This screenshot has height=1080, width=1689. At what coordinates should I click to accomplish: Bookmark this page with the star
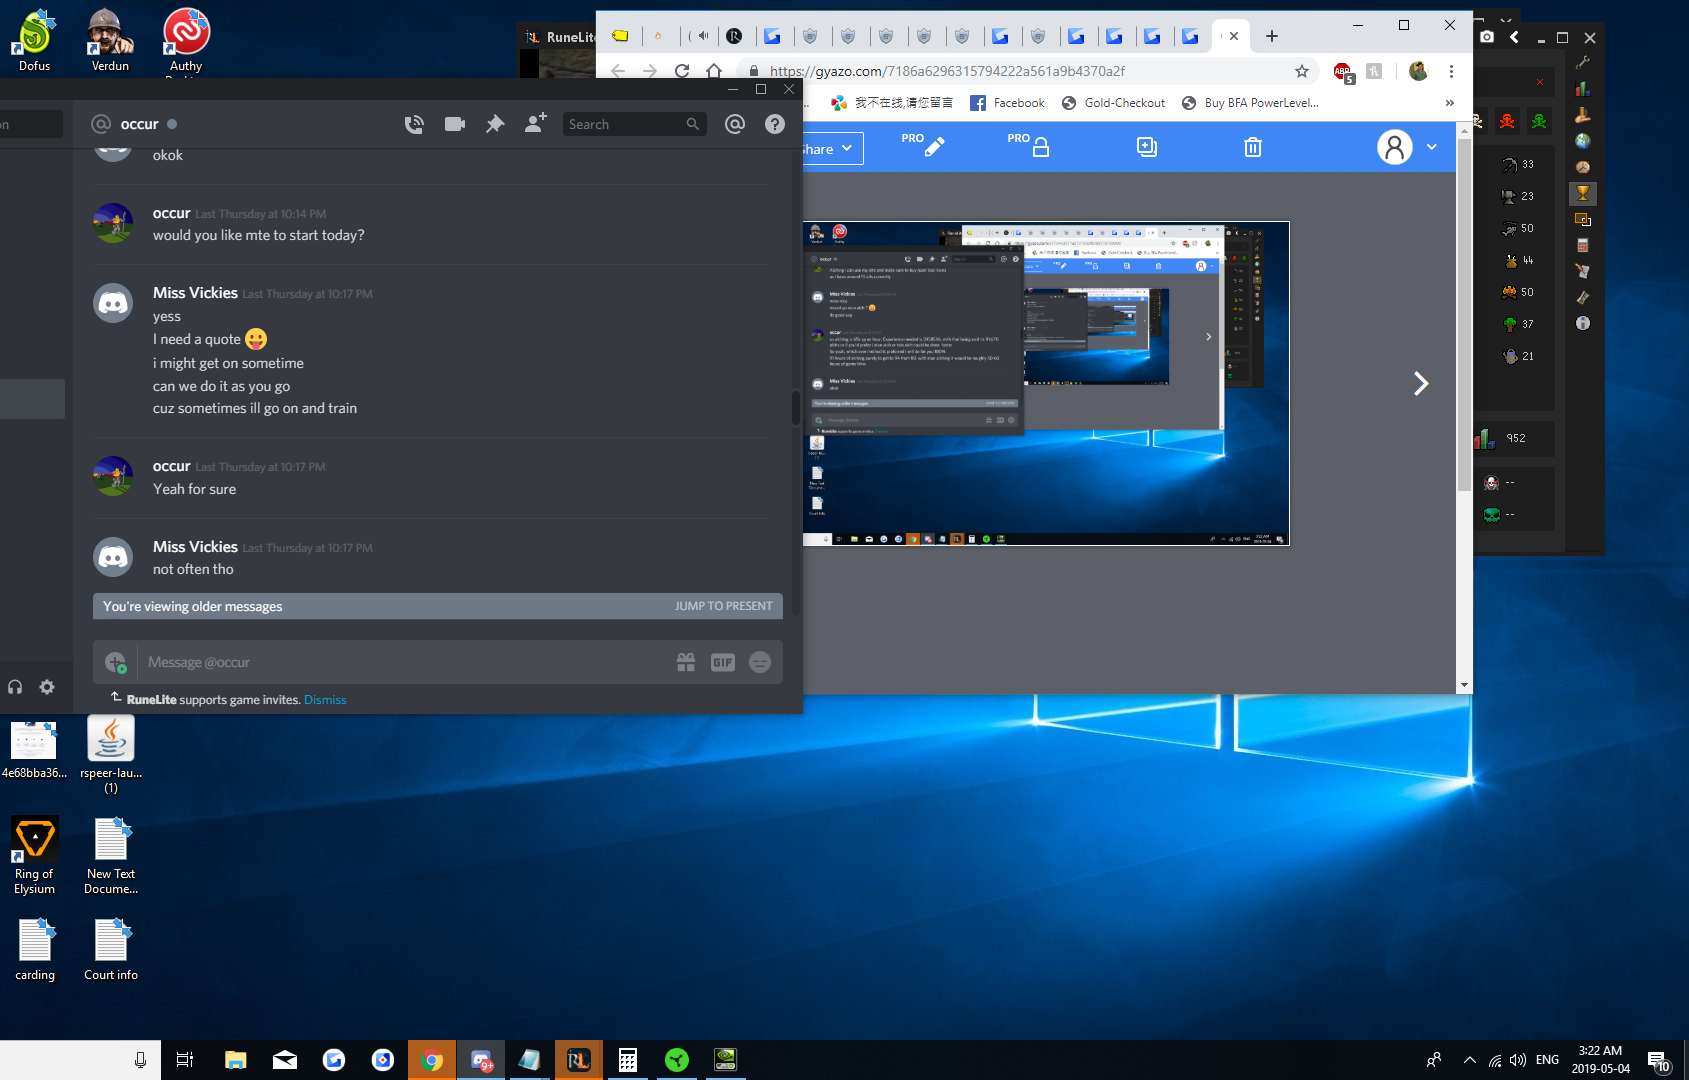click(1301, 71)
